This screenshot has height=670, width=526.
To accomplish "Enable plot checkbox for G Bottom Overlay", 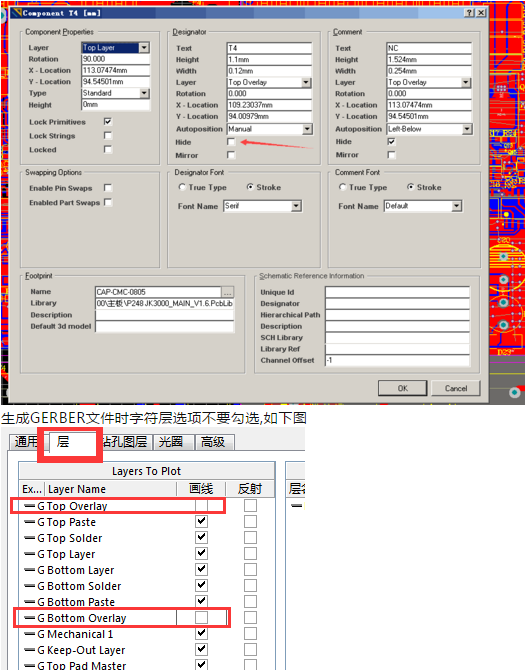I will 201,617.
